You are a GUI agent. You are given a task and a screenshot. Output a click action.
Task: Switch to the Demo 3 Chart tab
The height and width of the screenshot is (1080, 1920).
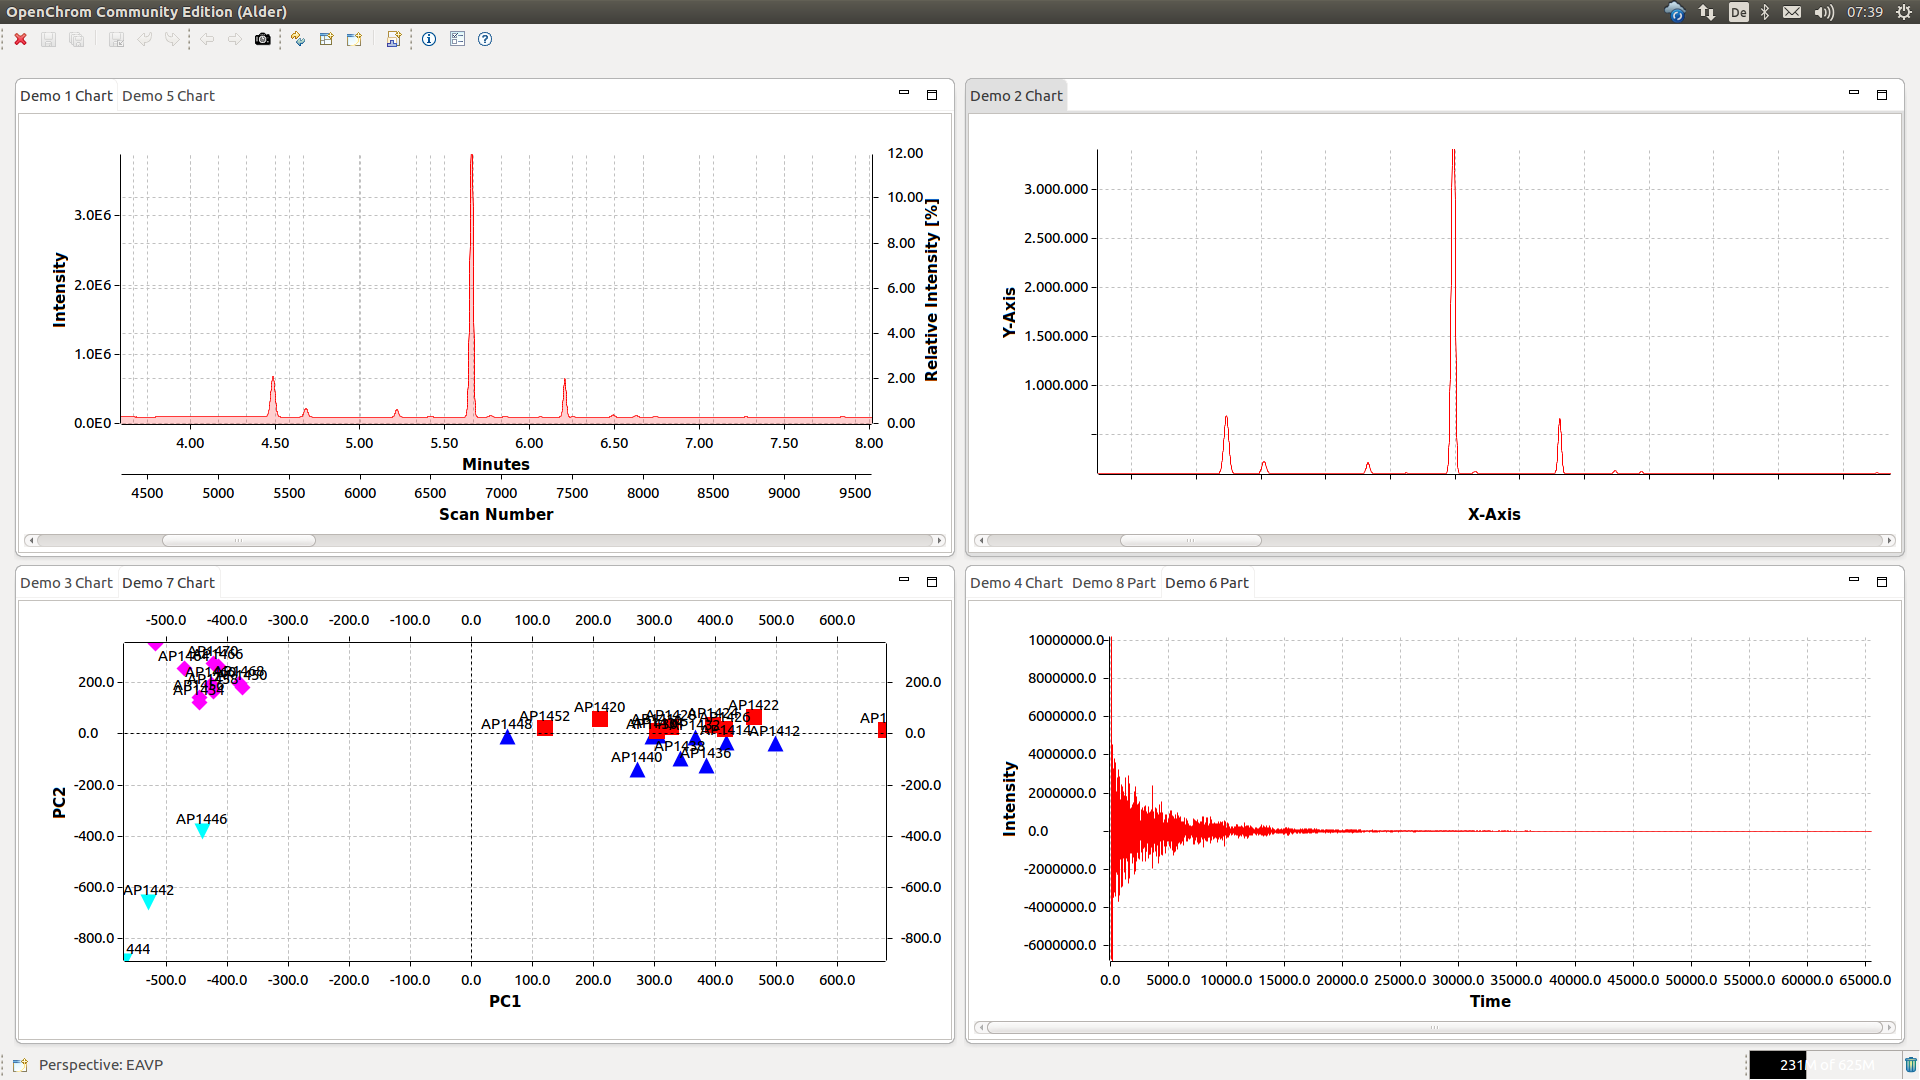(x=66, y=583)
